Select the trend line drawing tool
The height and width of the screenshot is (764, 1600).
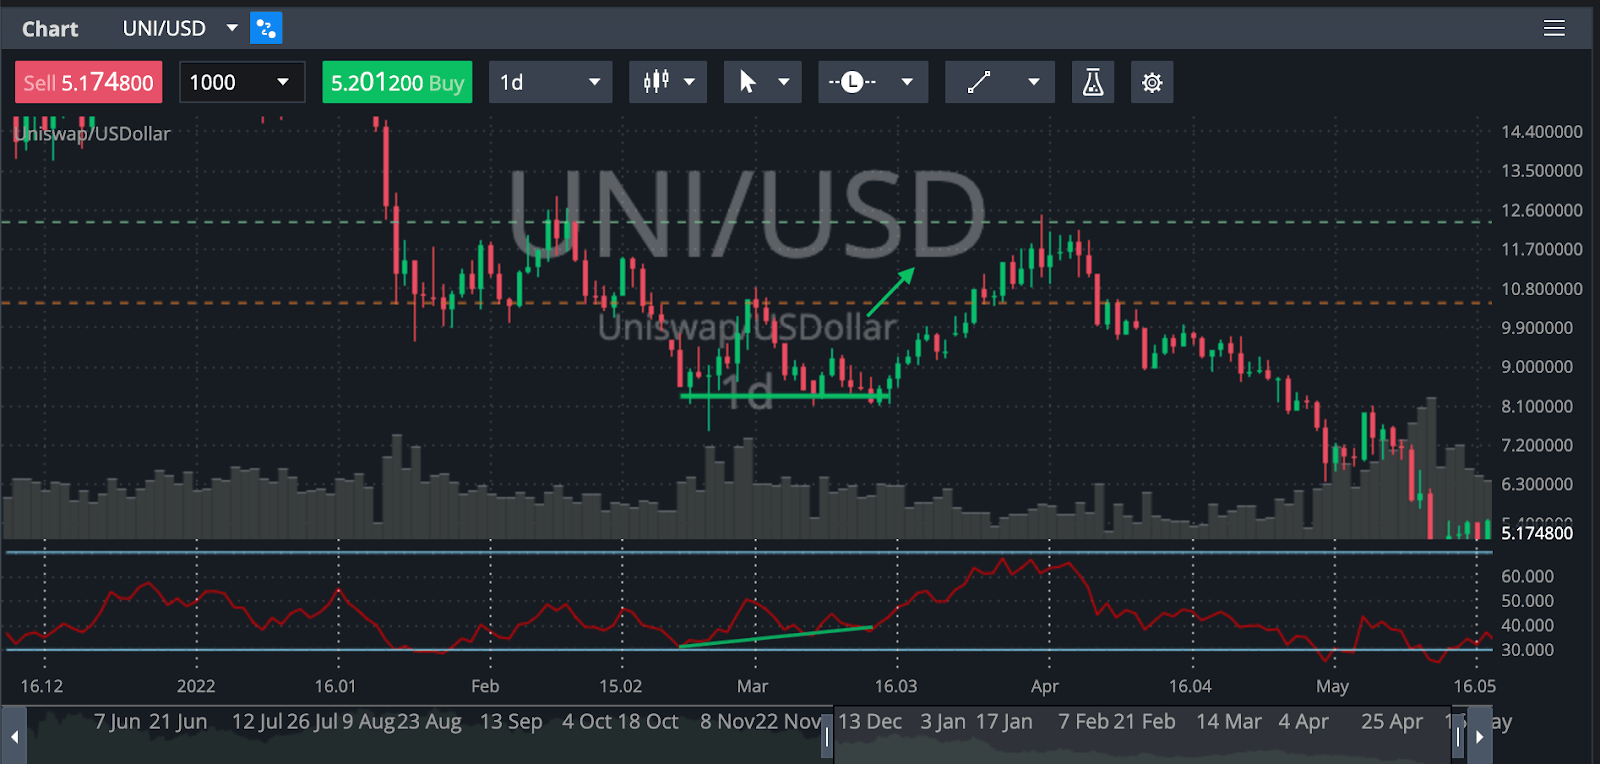[979, 82]
